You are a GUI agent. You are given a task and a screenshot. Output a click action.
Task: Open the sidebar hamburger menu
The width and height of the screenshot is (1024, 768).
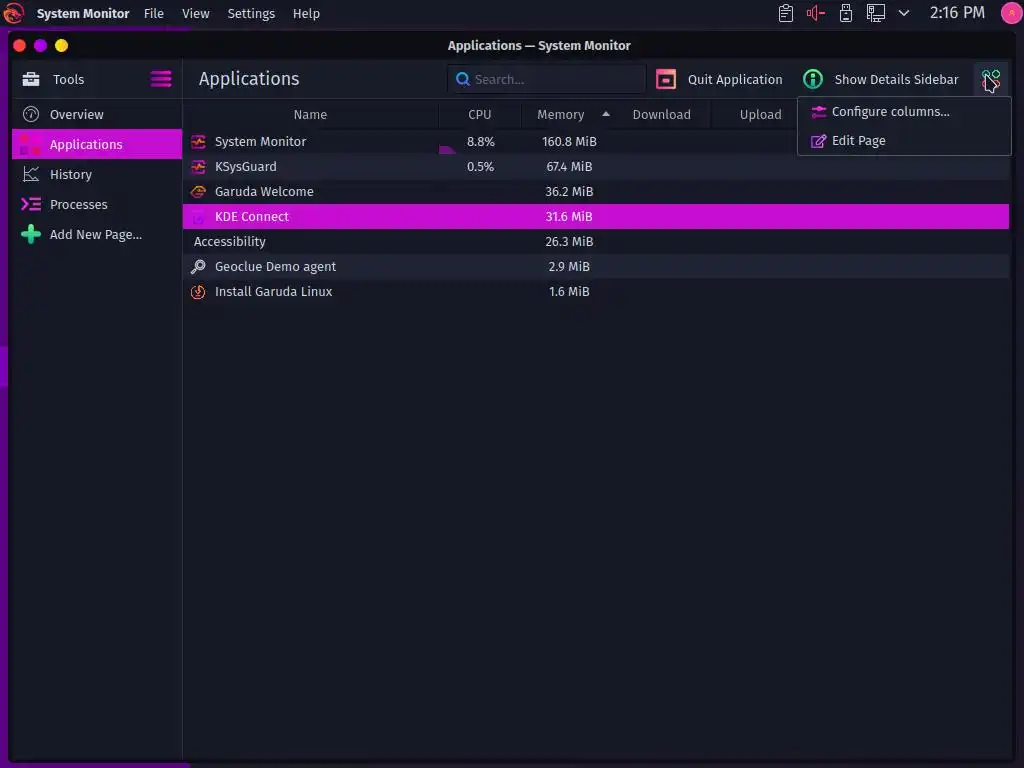161,79
